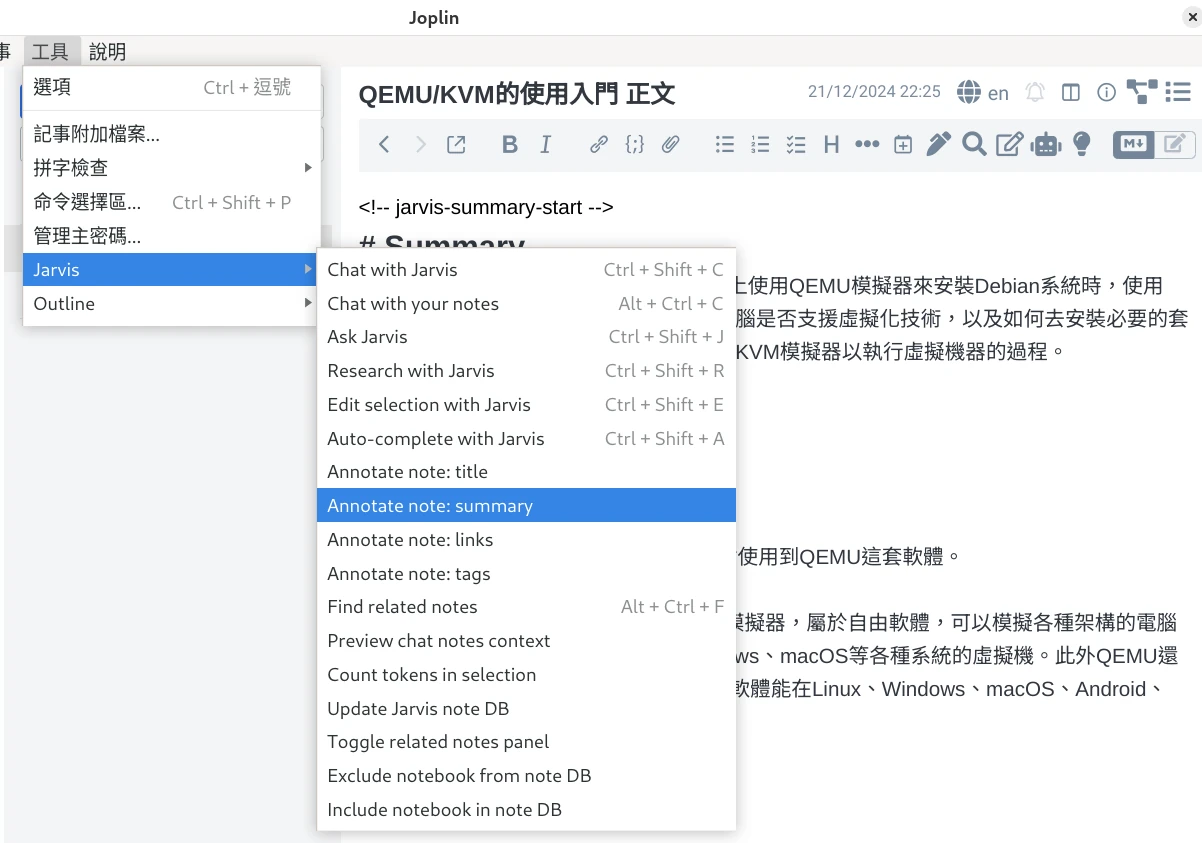
Task: Click the Jarvis lightbulb hint icon
Action: pyautogui.click(x=1083, y=145)
